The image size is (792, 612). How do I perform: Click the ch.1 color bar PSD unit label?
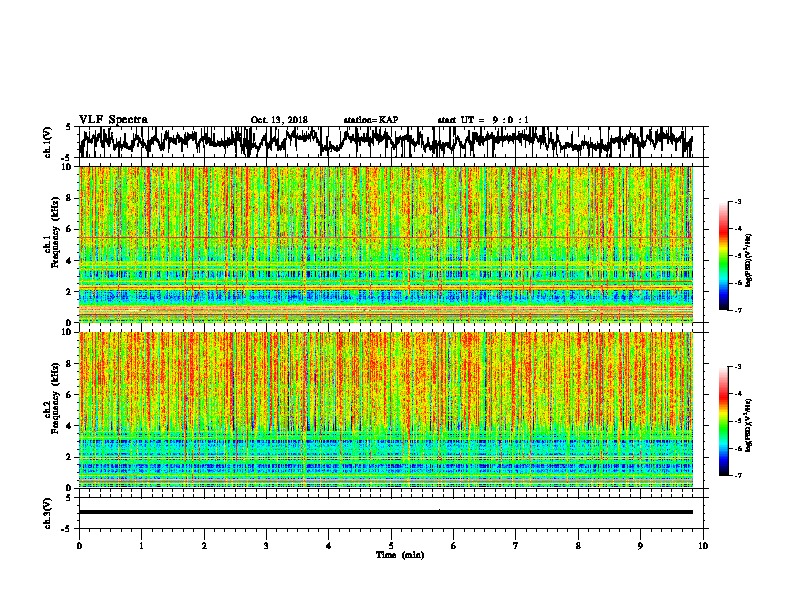click(749, 261)
